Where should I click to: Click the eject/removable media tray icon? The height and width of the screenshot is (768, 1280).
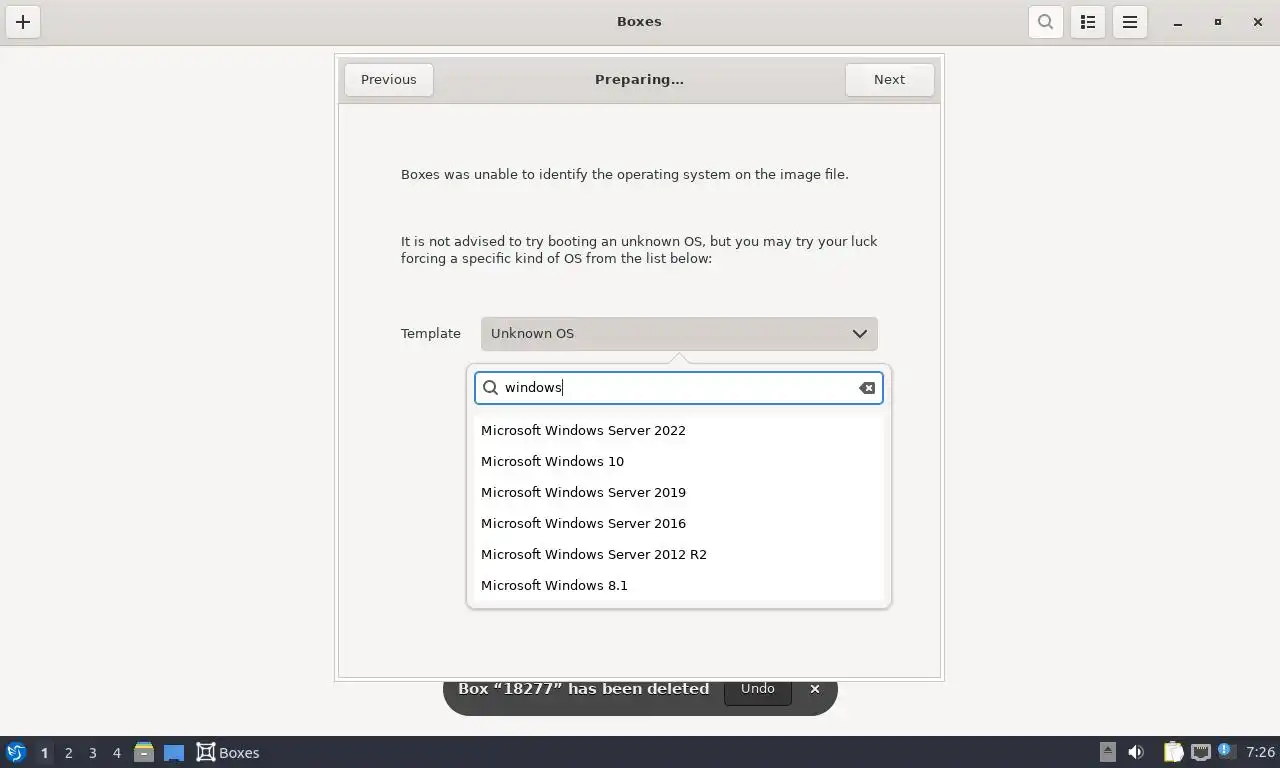click(x=1108, y=752)
